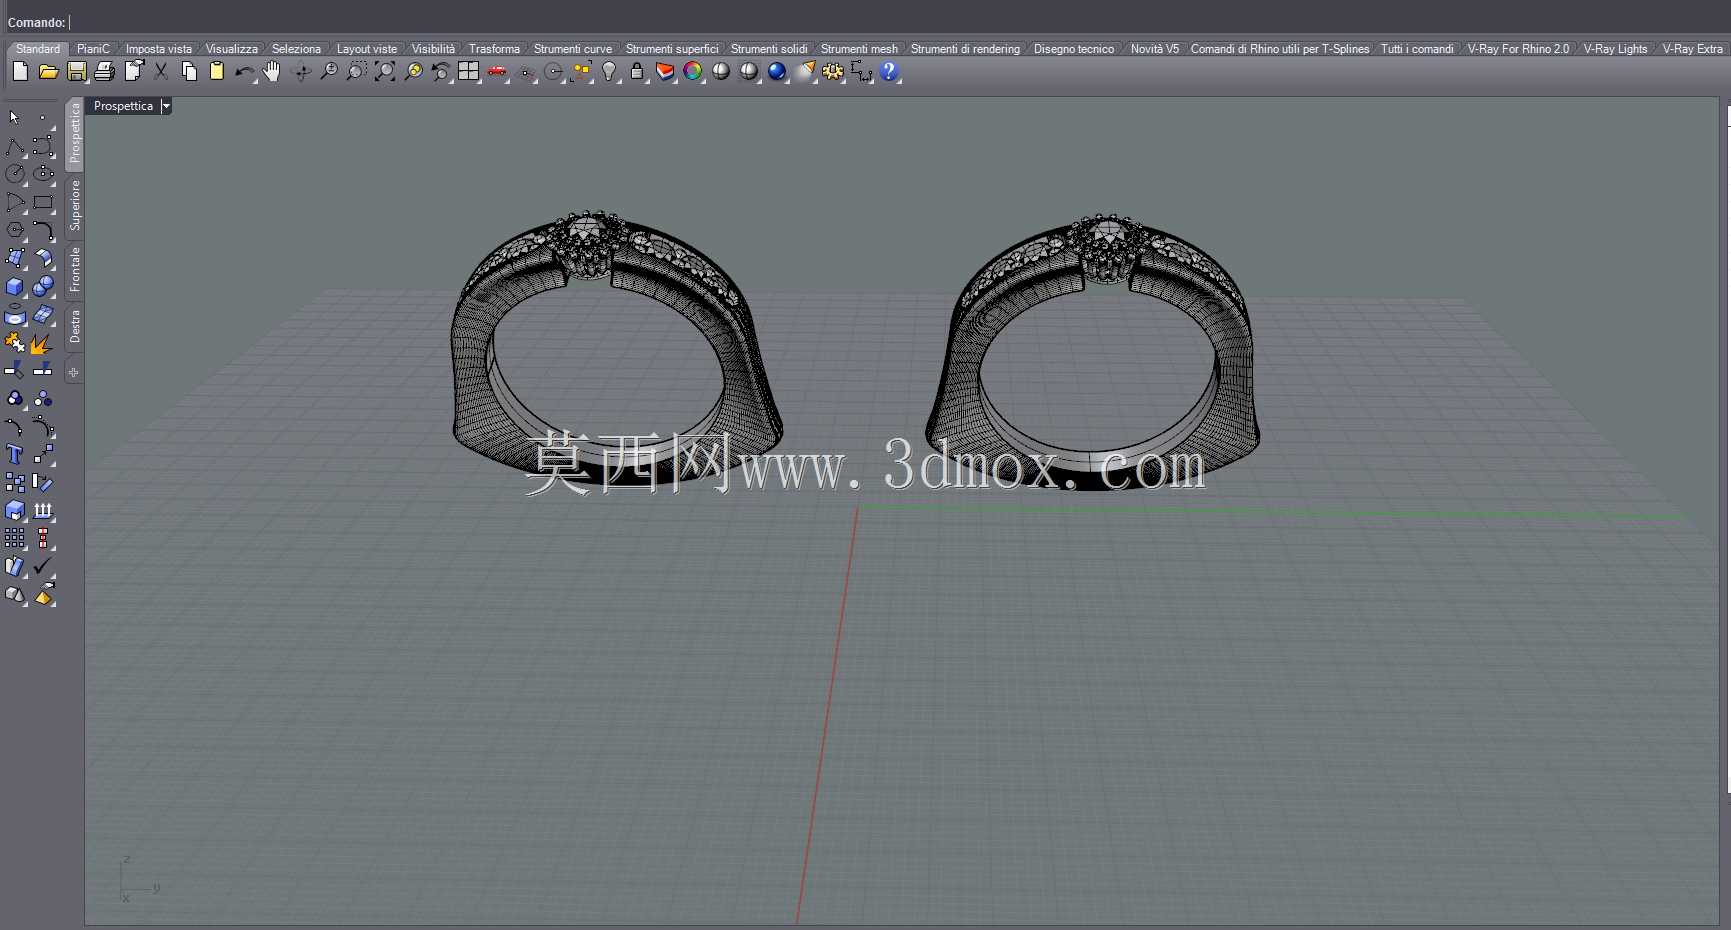This screenshot has width=1731, height=930.
Task: Open the Imposta vista toolbar tab
Action: click(159, 49)
